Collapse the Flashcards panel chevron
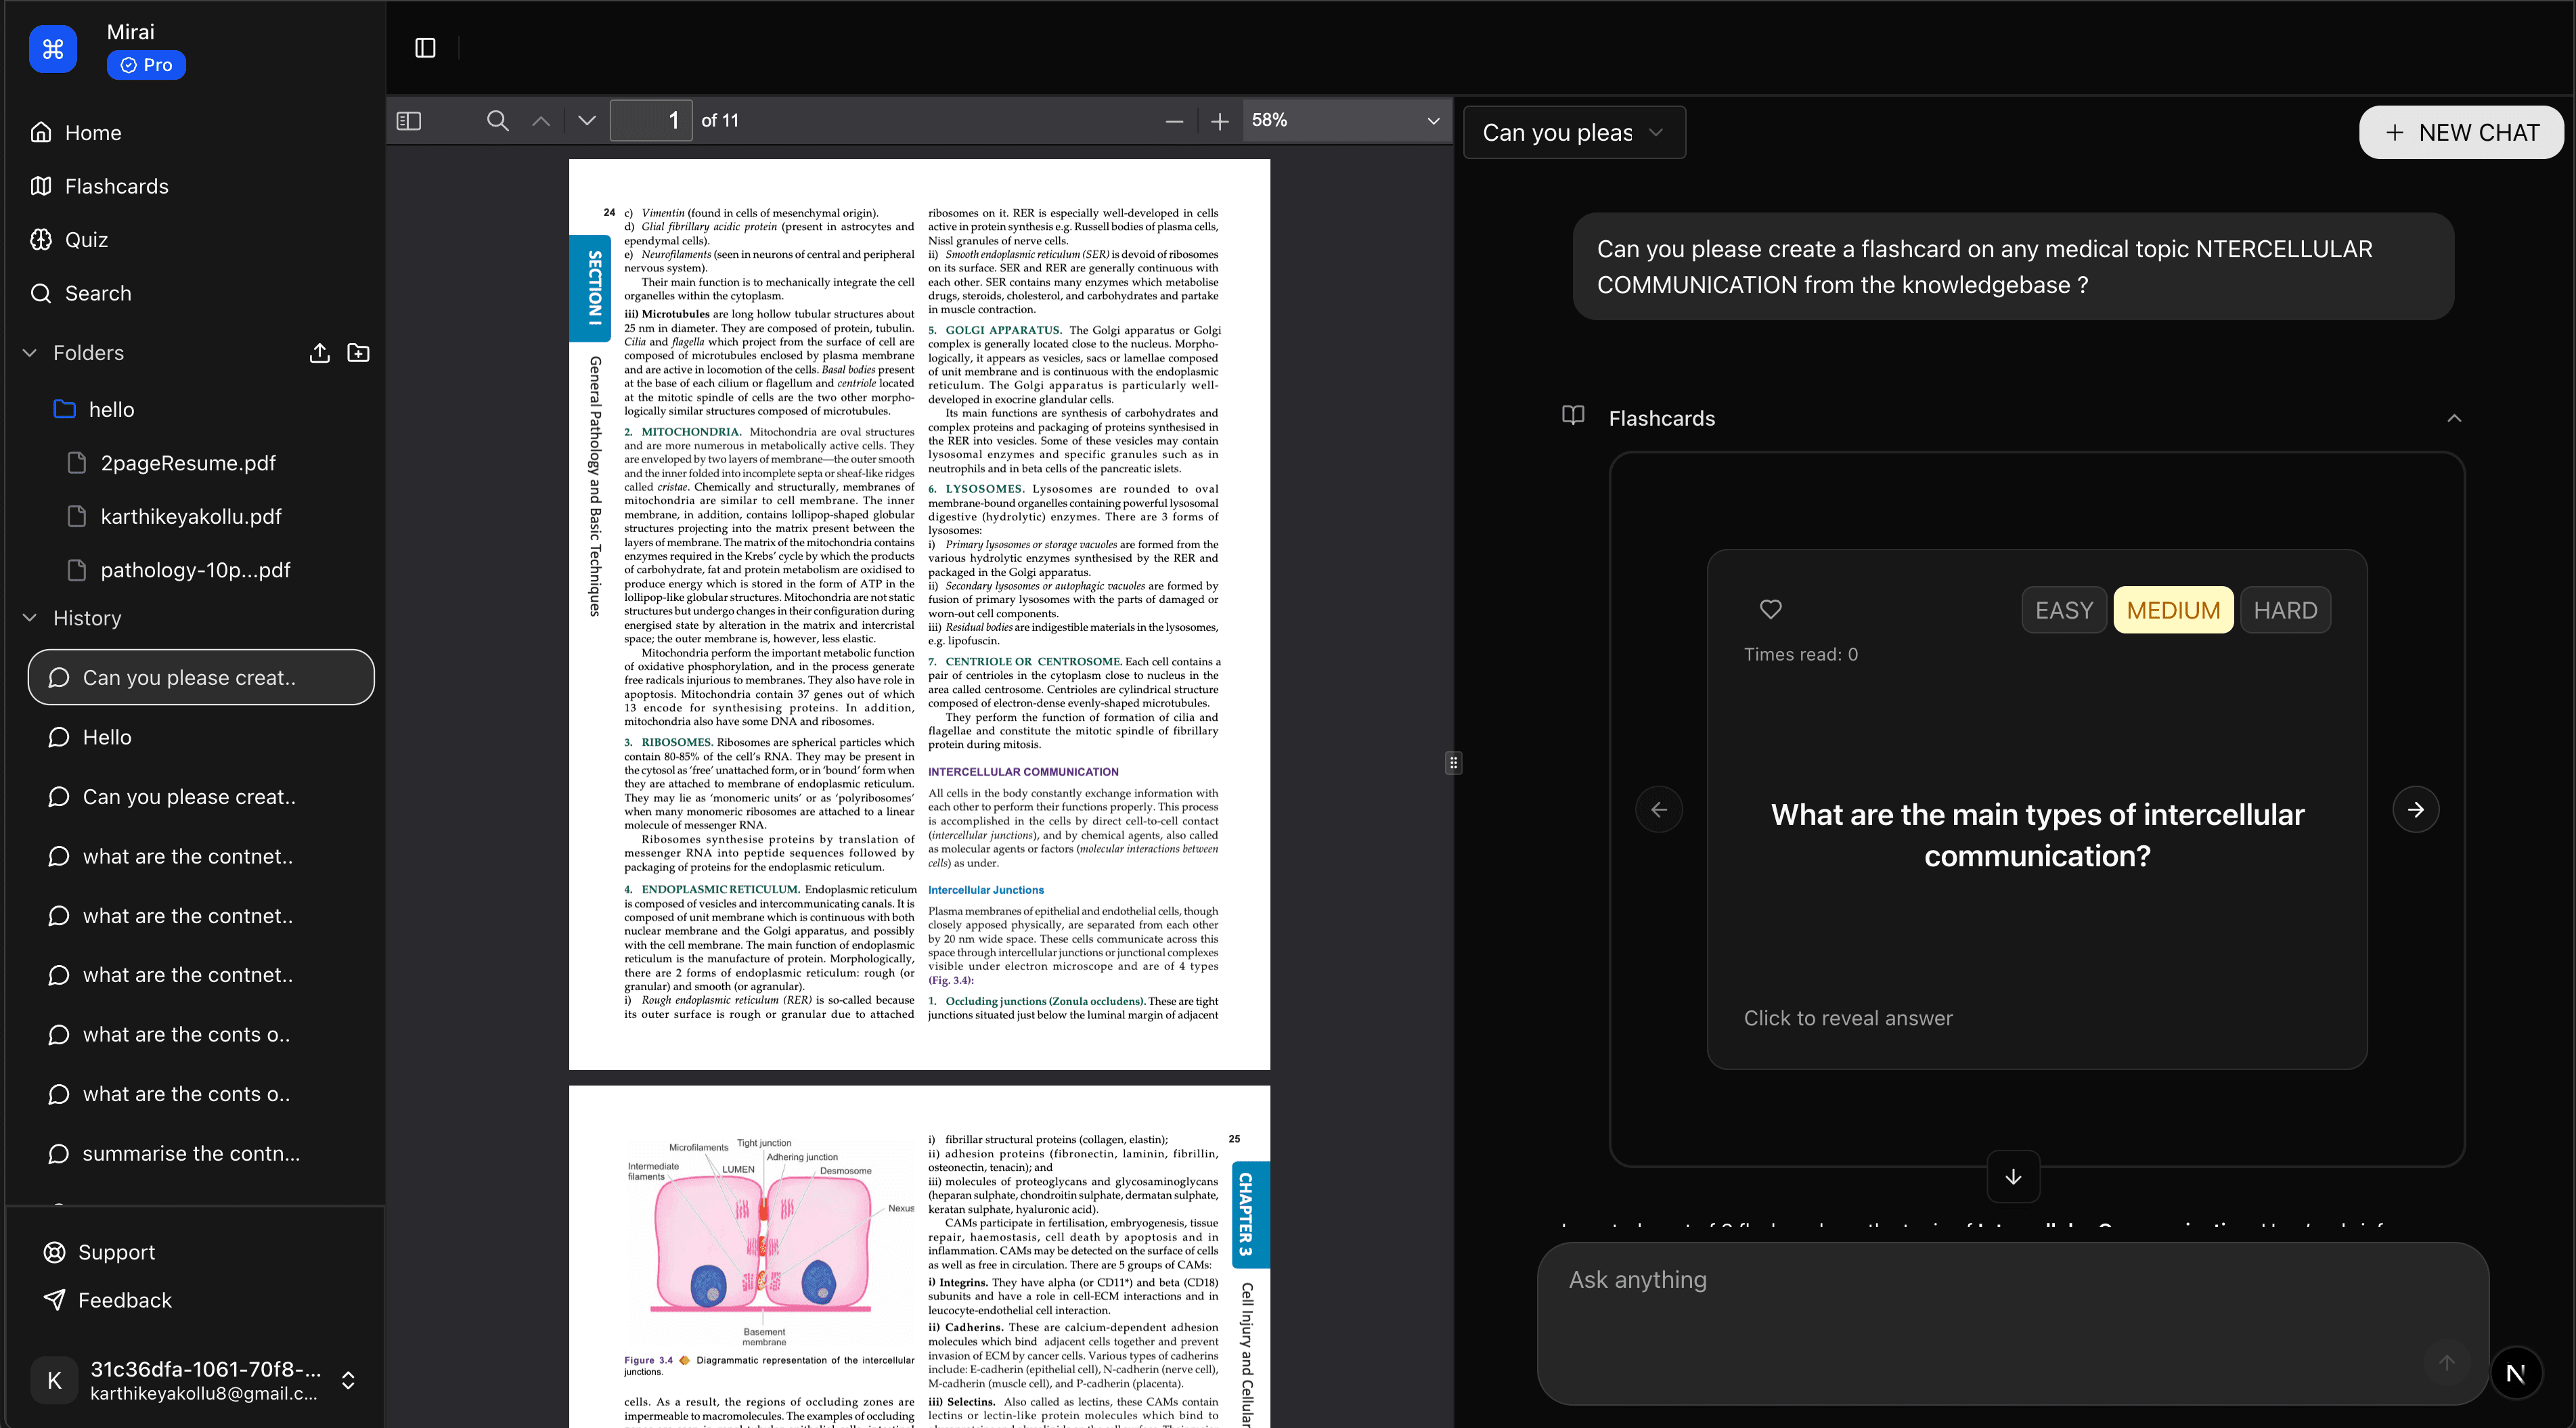Image resolution: width=2576 pixels, height=1428 pixels. [2453, 418]
